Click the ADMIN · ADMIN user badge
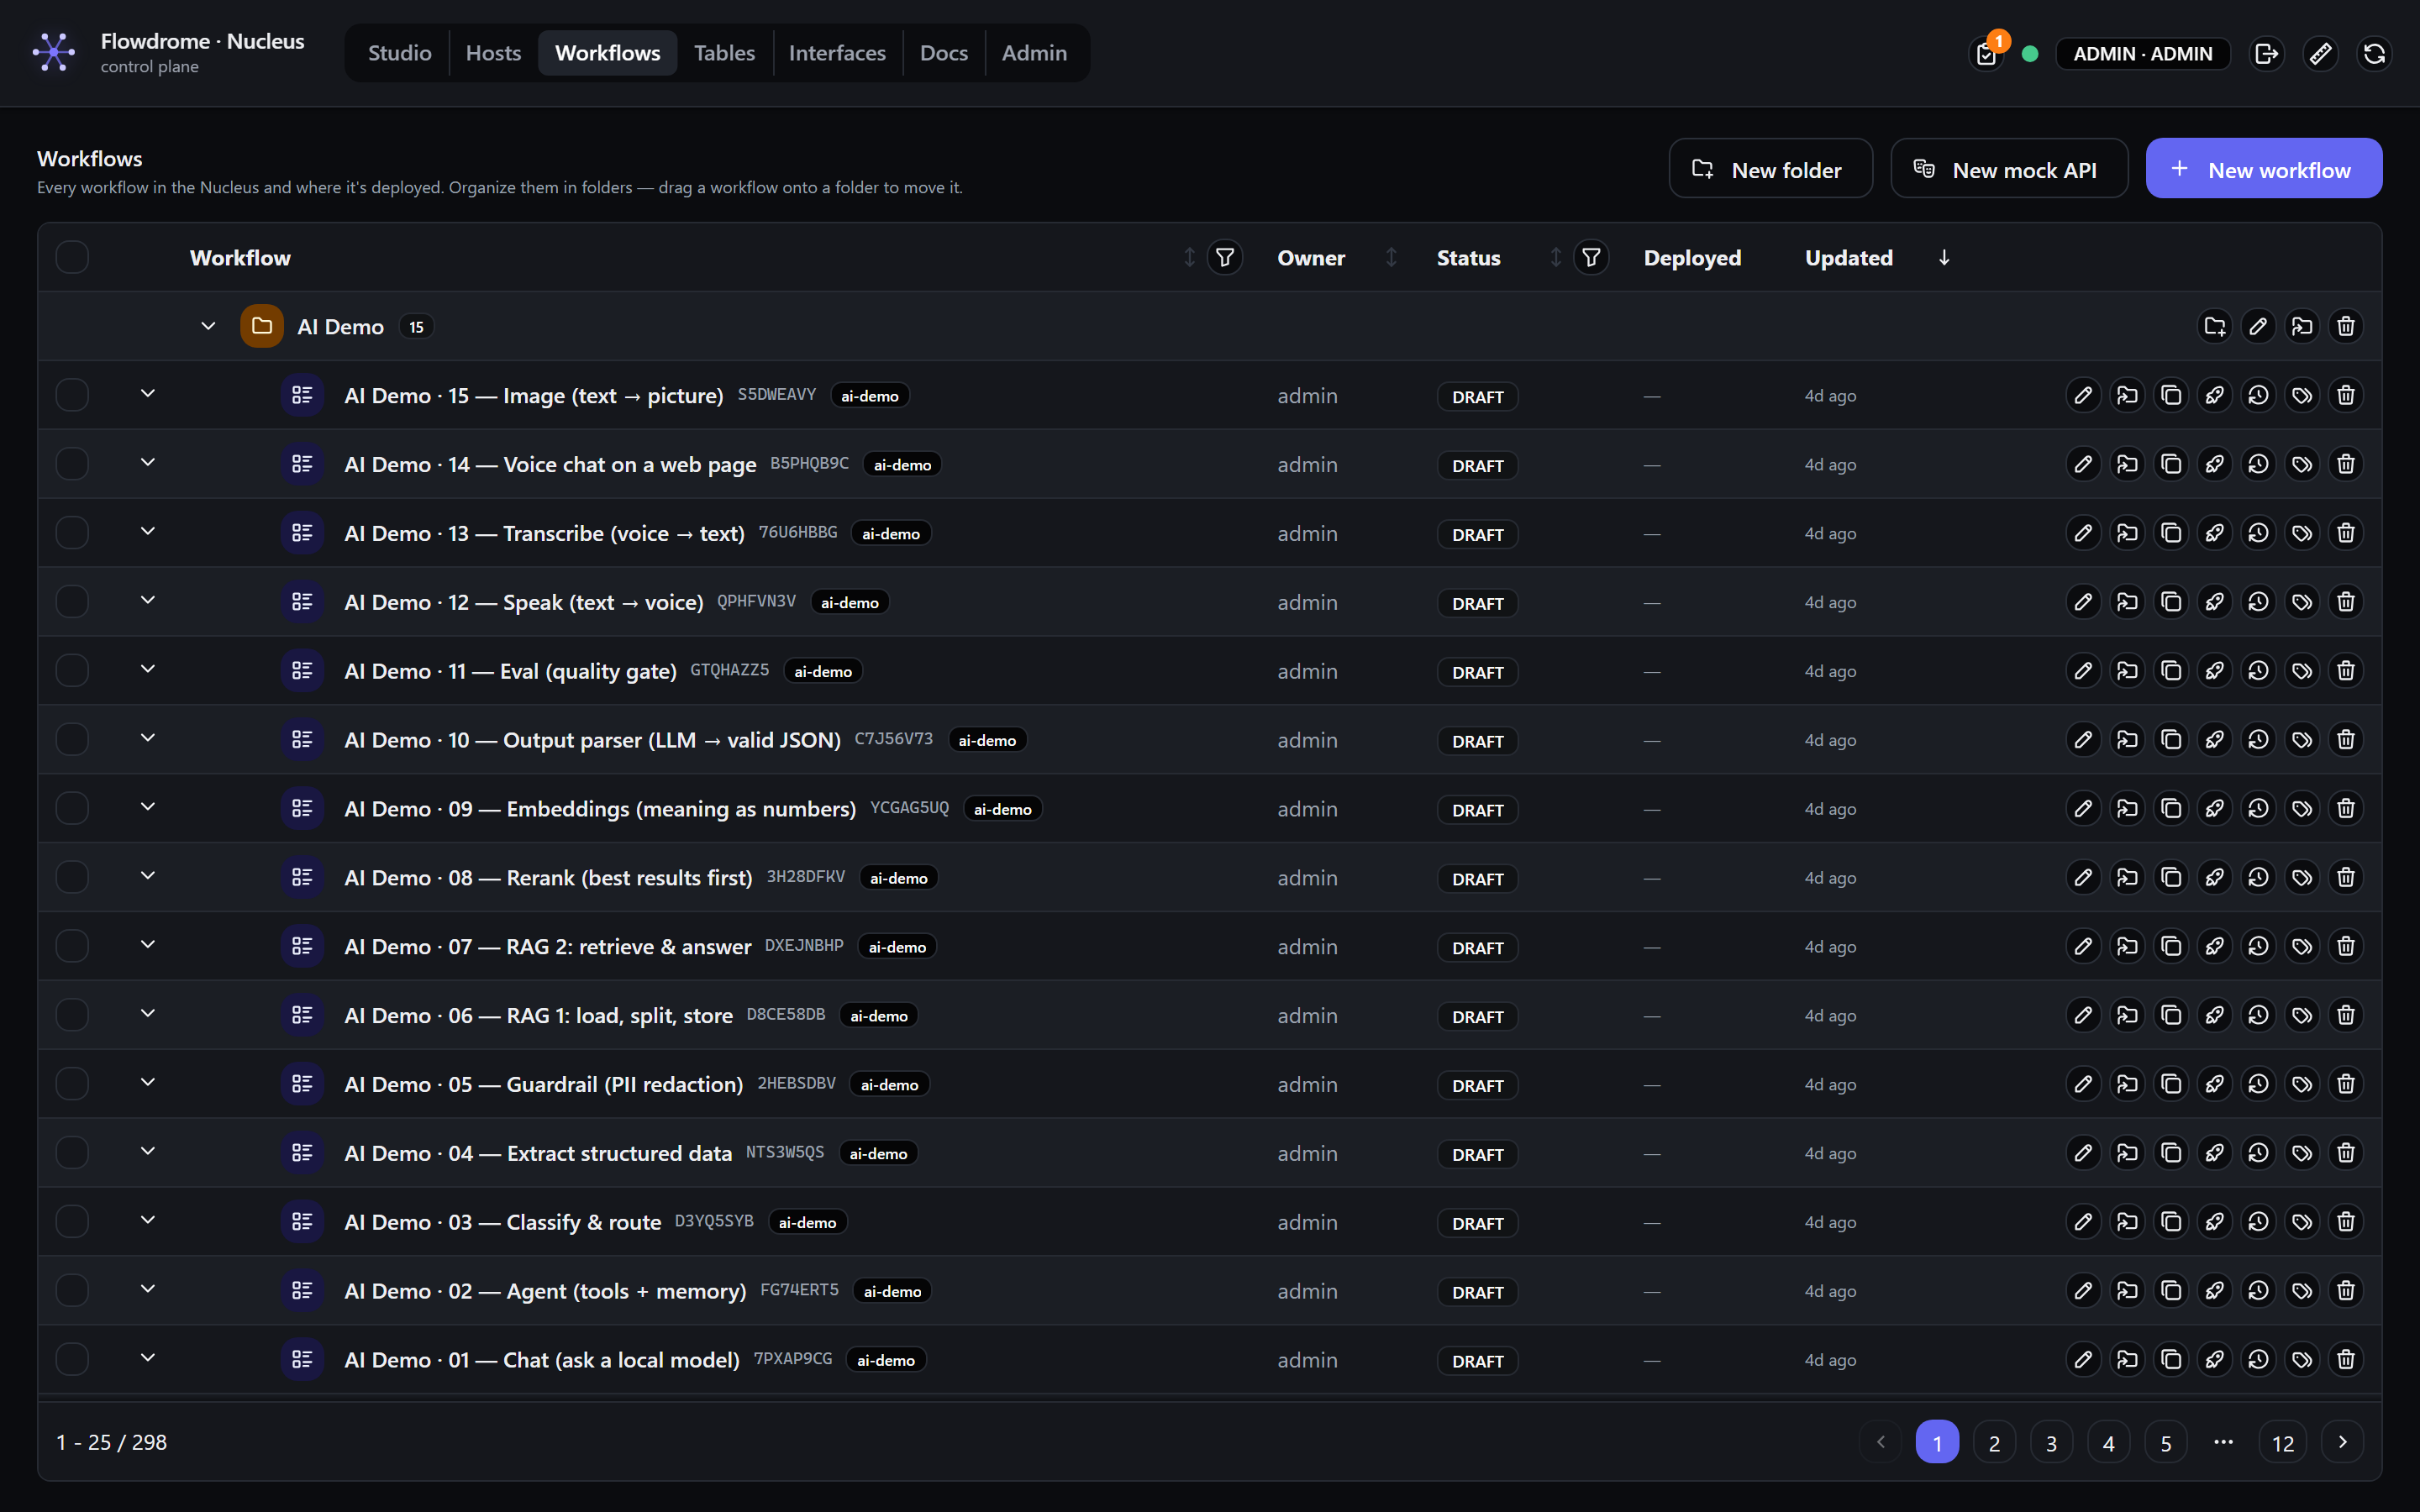 coord(2143,53)
